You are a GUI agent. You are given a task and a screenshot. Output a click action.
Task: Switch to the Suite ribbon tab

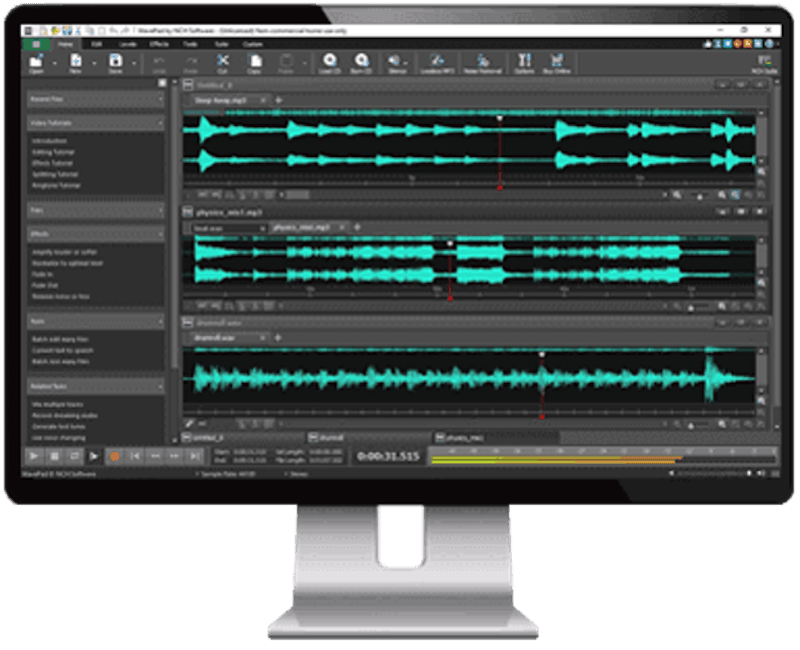click(x=221, y=44)
